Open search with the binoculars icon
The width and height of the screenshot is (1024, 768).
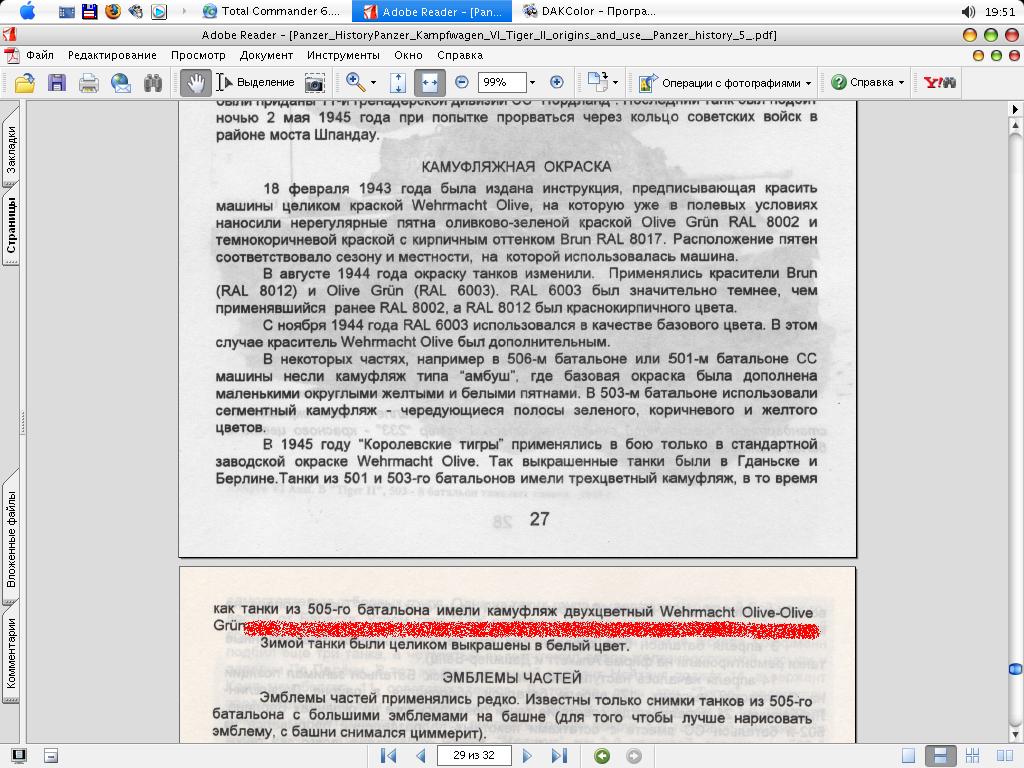(153, 82)
